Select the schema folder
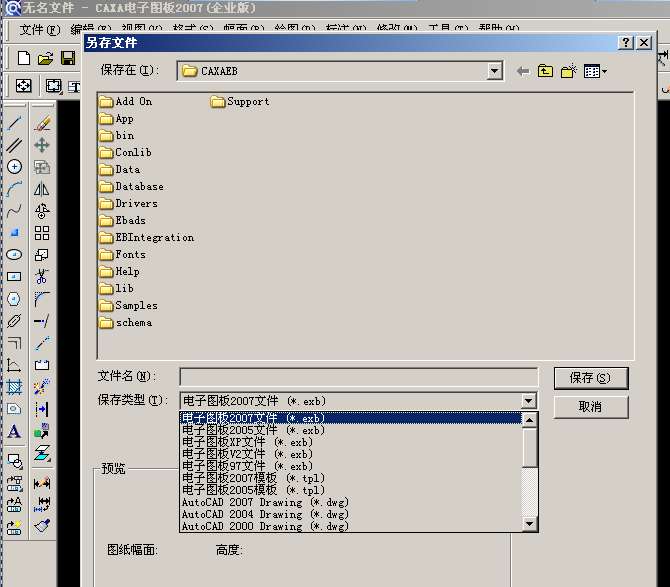The width and height of the screenshot is (670, 587). point(126,323)
